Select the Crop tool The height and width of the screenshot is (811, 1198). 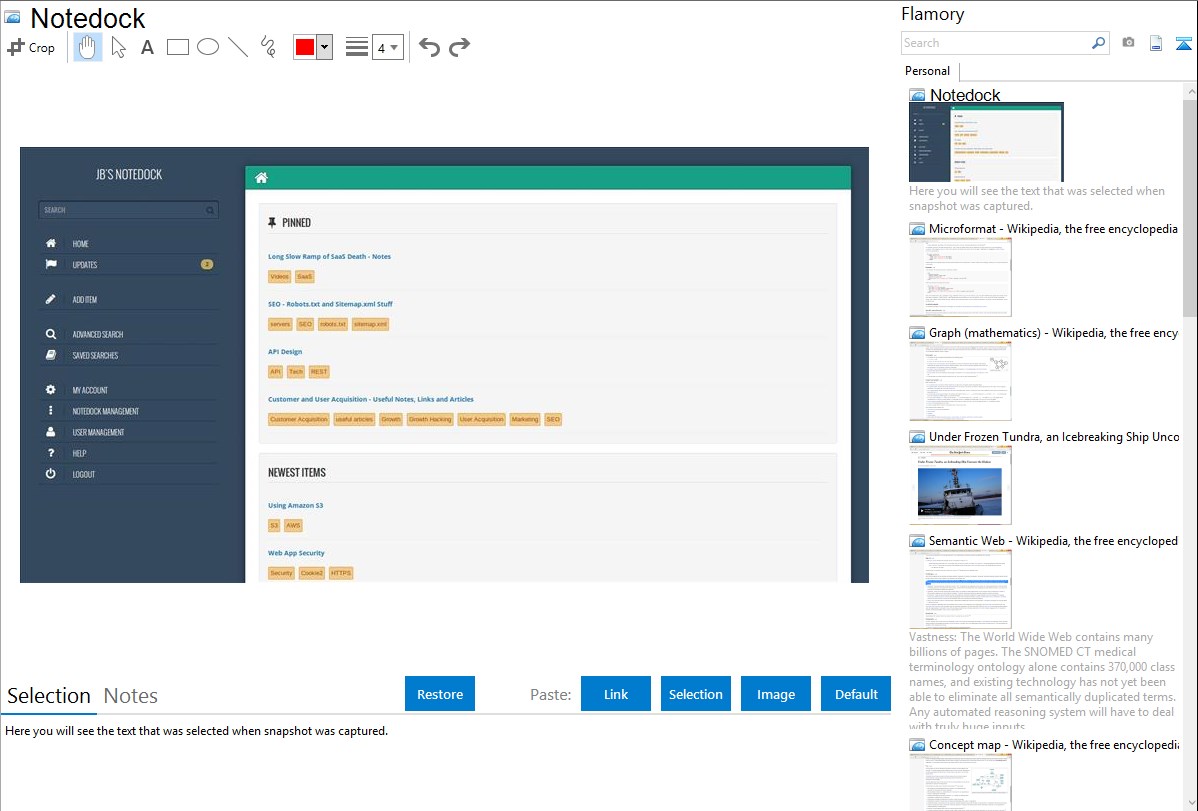pyautogui.click(x=31, y=47)
